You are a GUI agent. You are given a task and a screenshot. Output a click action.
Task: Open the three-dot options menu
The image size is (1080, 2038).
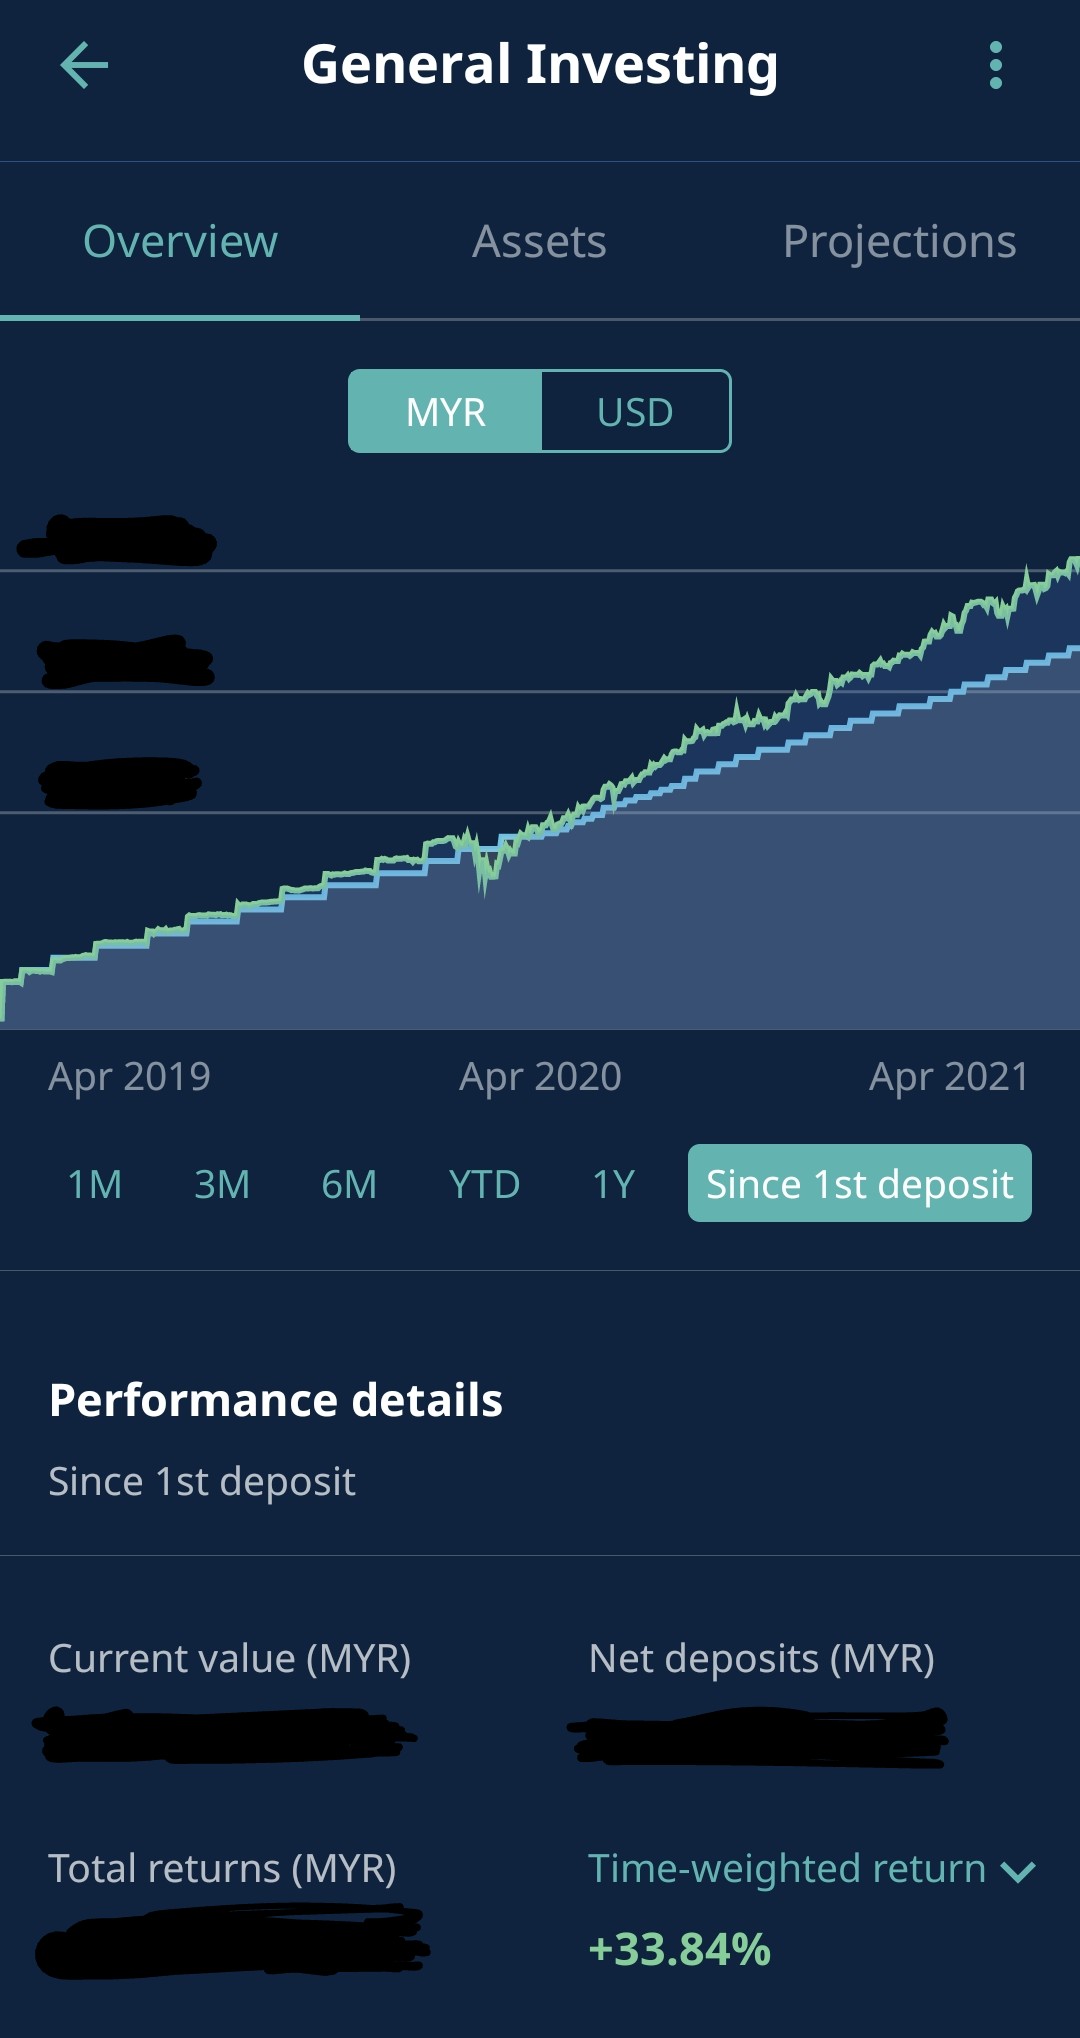995,66
